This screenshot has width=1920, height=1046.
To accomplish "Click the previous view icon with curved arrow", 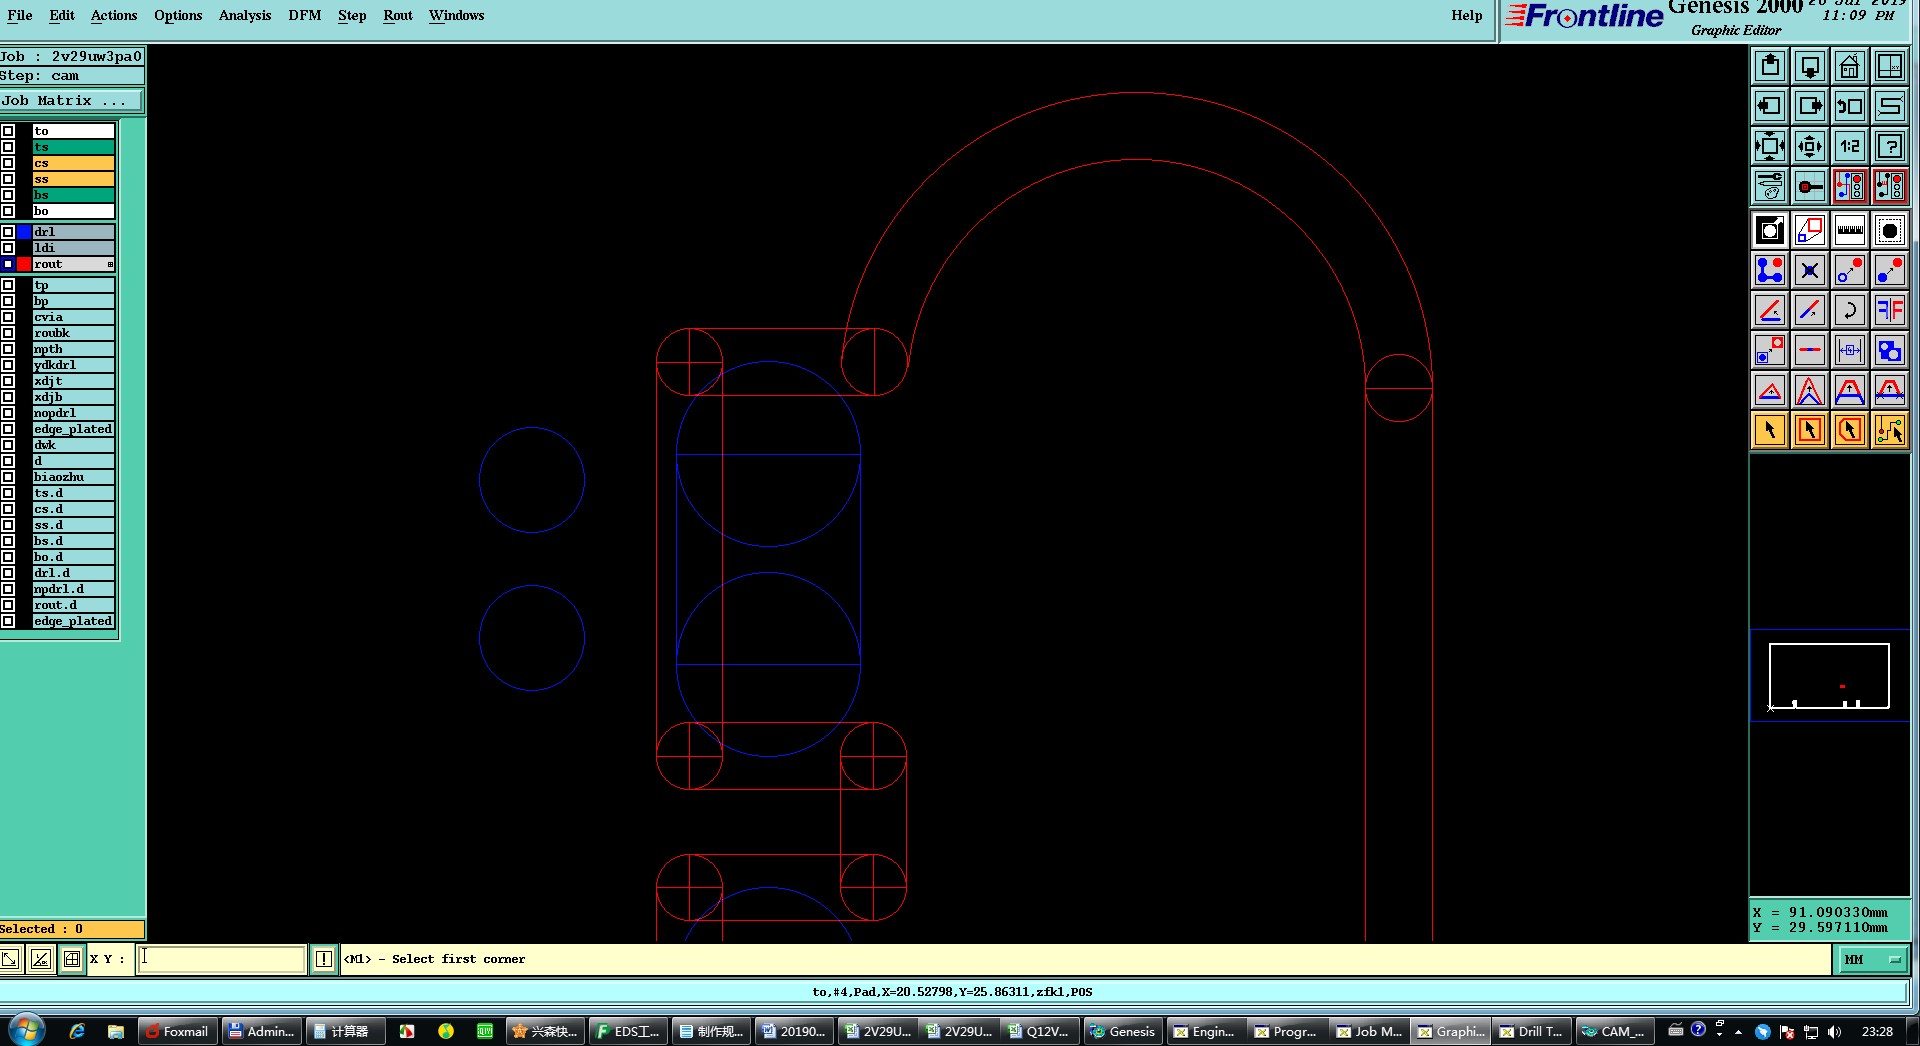I will (x=1850, y=106).
